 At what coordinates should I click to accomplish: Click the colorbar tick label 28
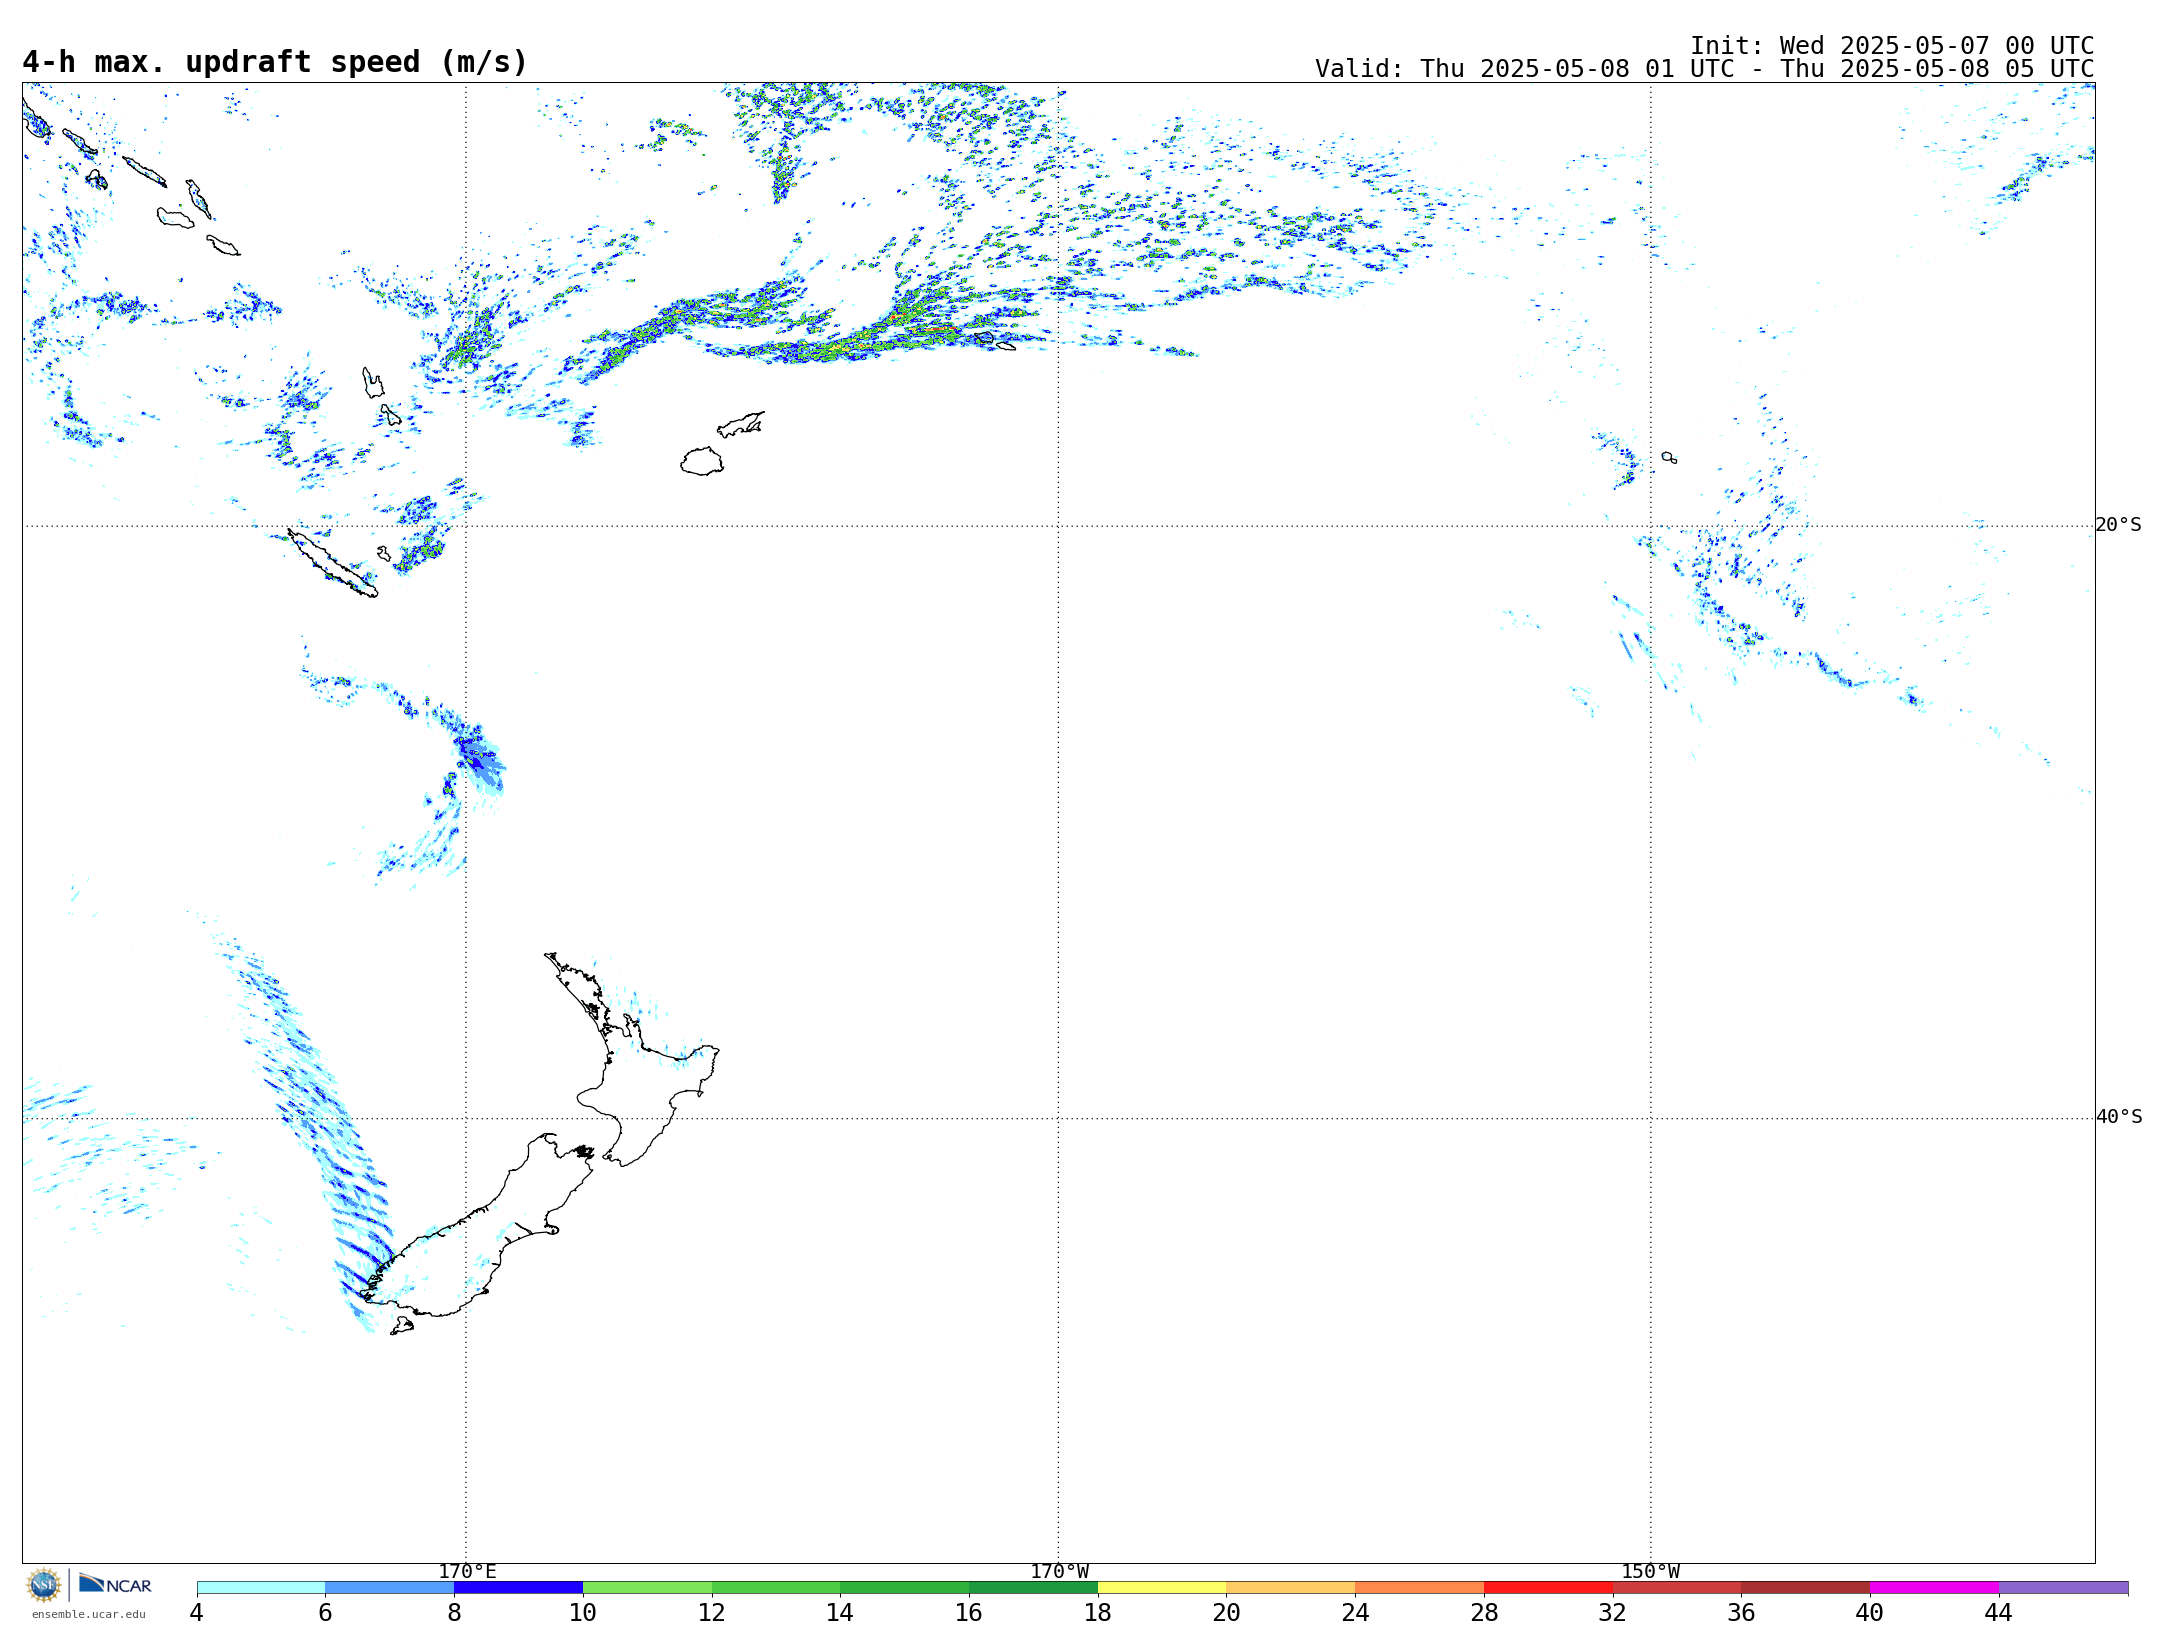click(x=1484, y=1612)
